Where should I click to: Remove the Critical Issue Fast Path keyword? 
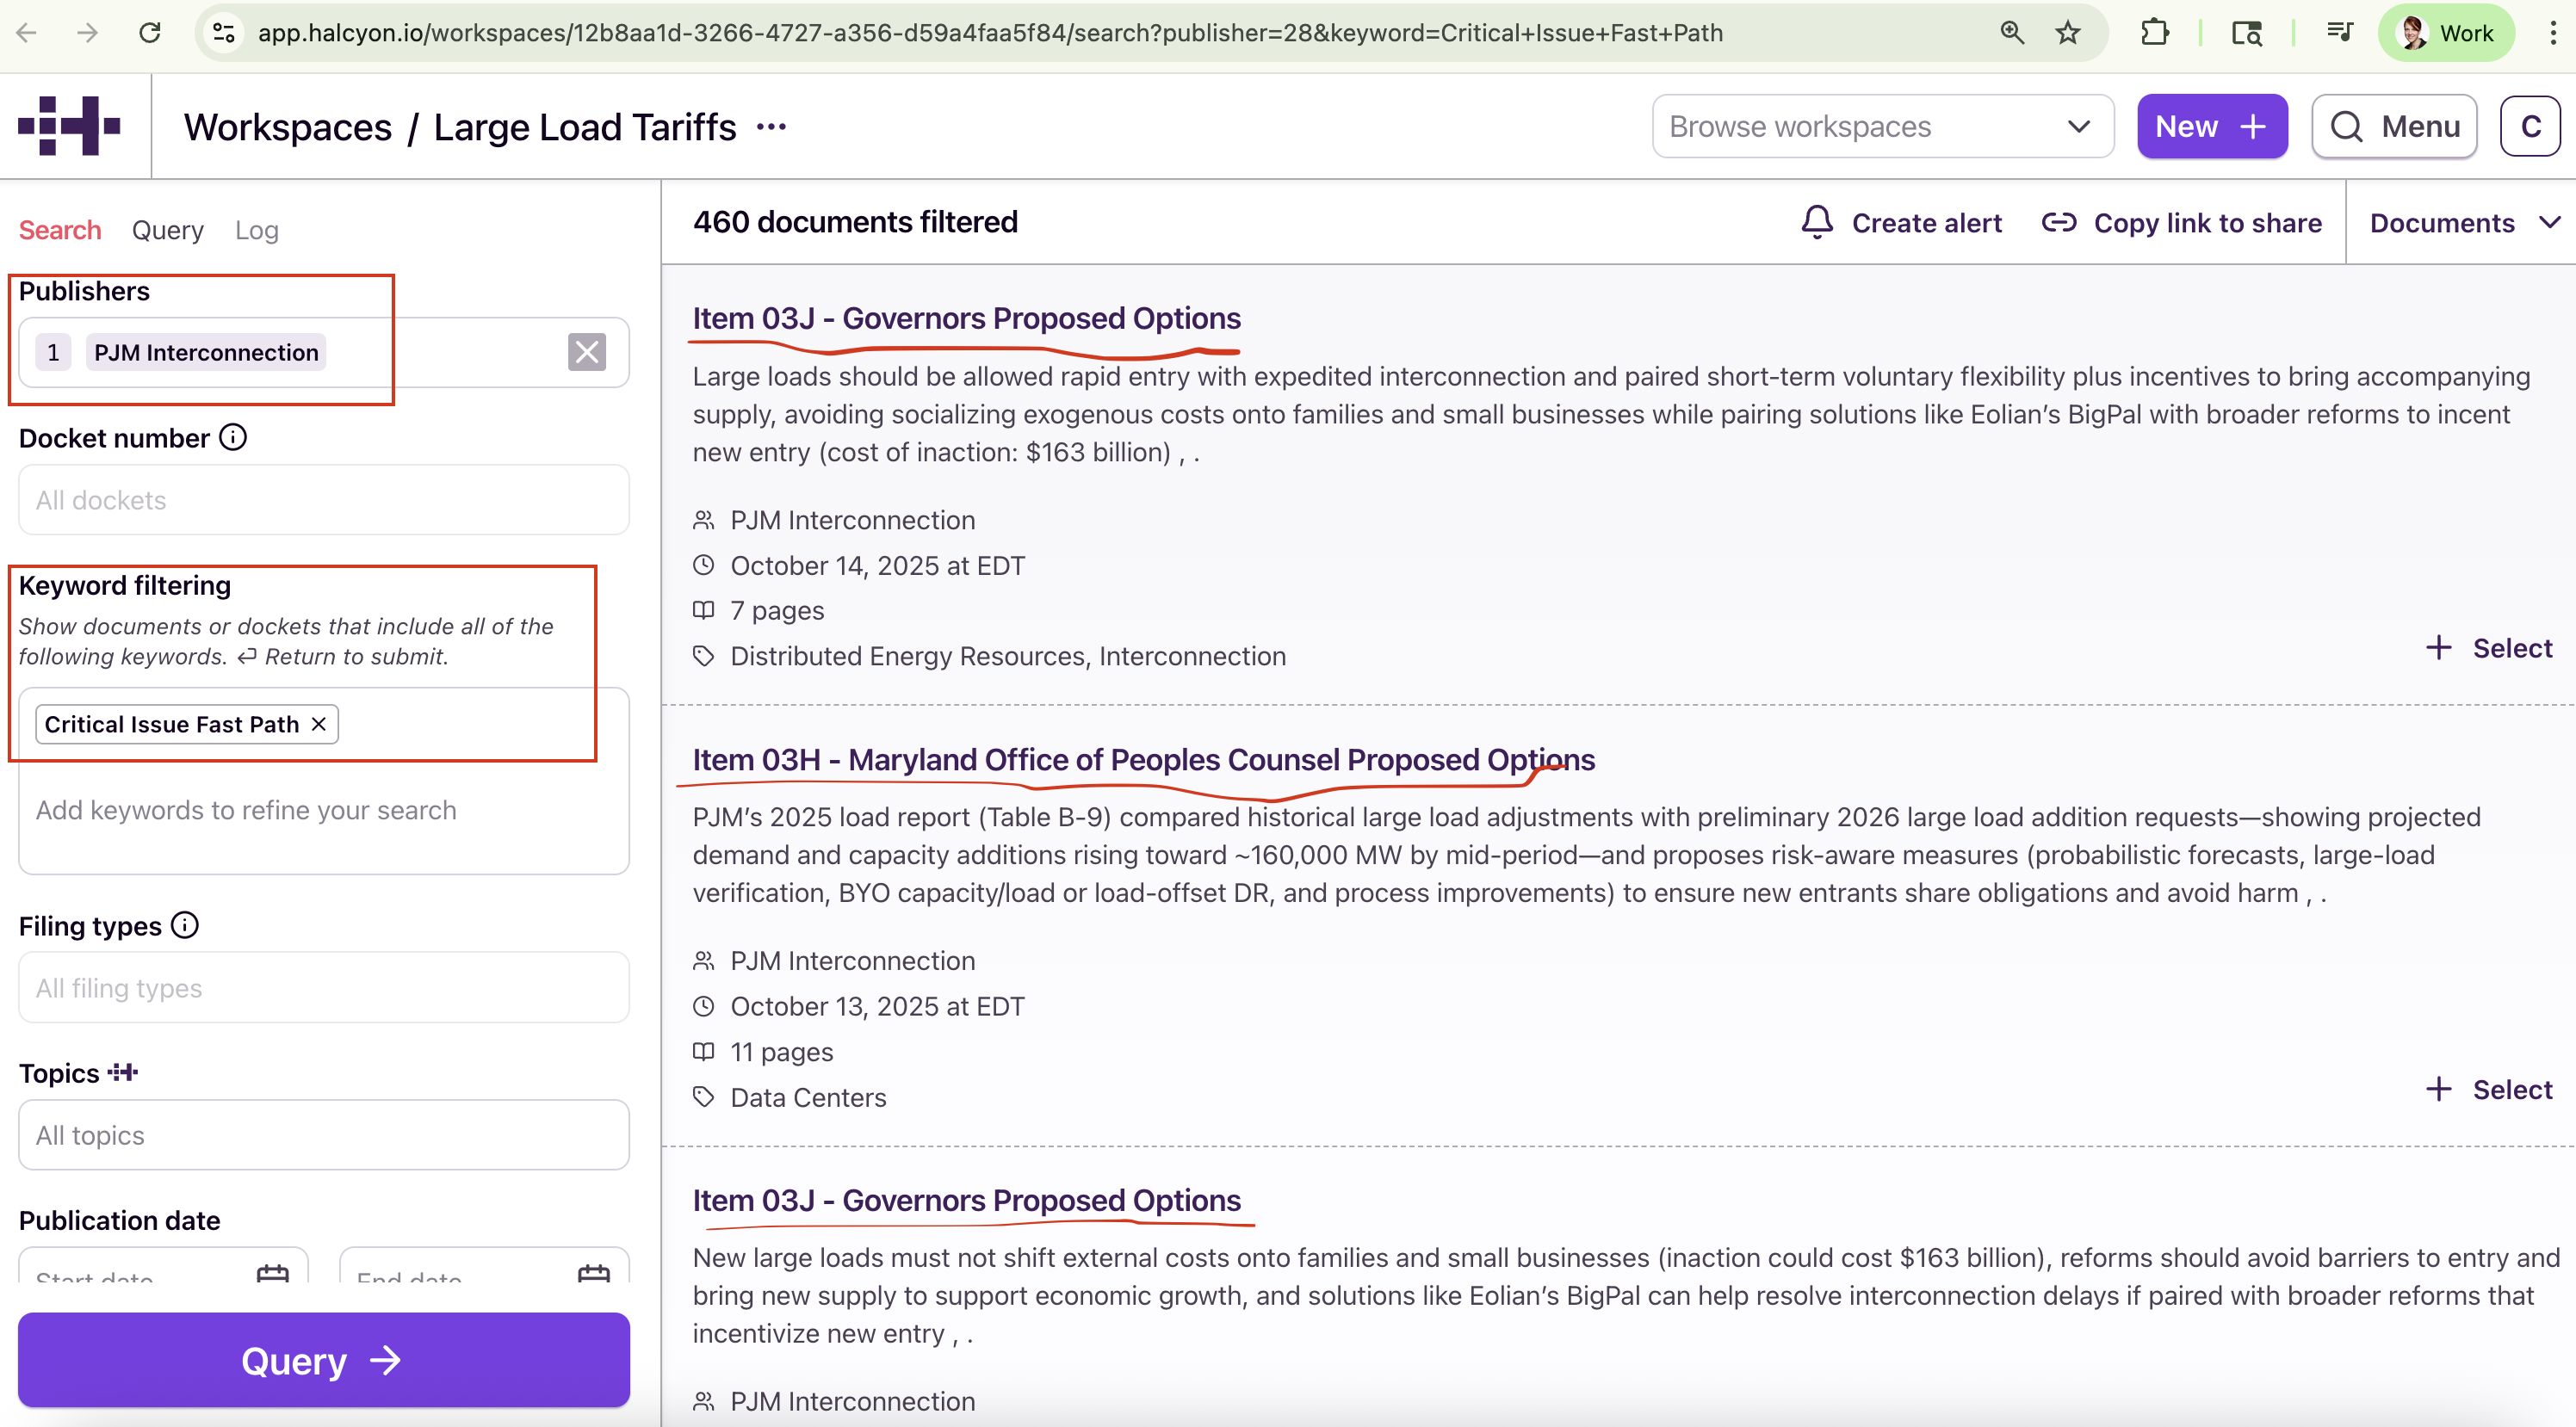point(319,724)
